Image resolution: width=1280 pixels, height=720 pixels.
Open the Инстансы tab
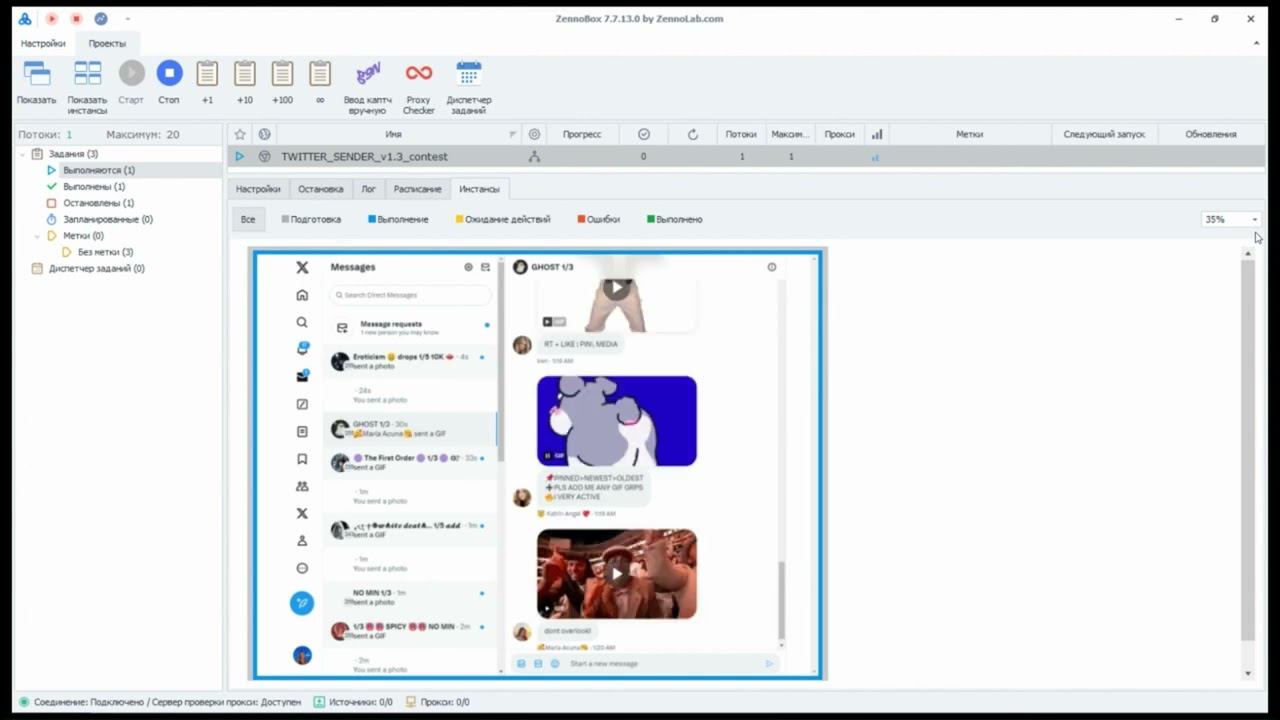479,189
